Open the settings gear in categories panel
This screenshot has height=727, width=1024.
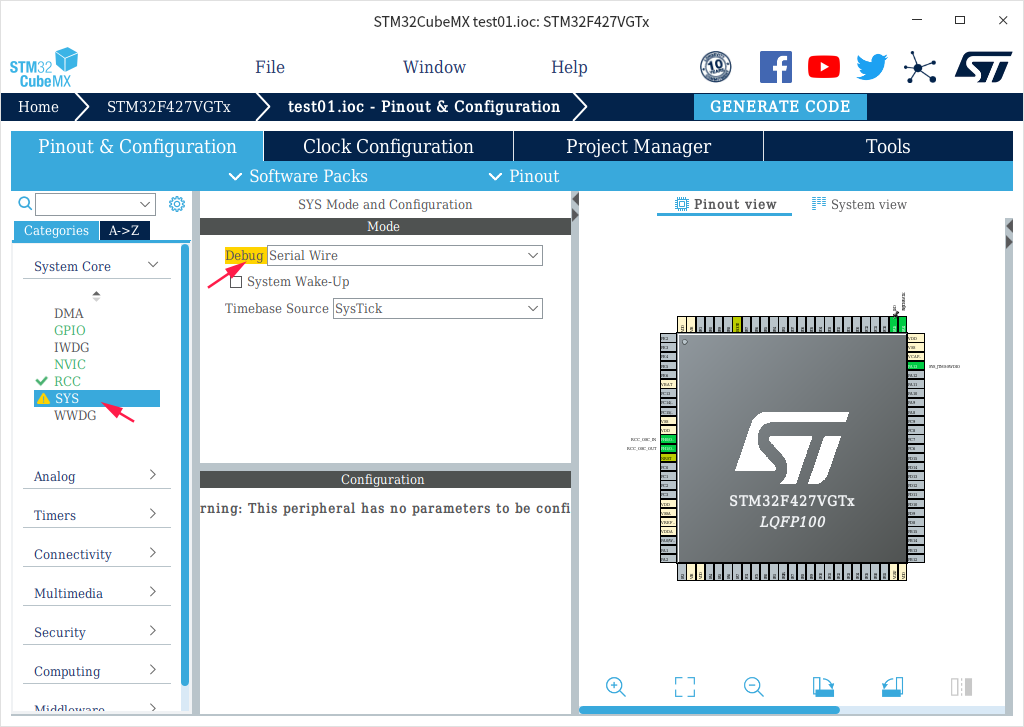click(176, 204)
